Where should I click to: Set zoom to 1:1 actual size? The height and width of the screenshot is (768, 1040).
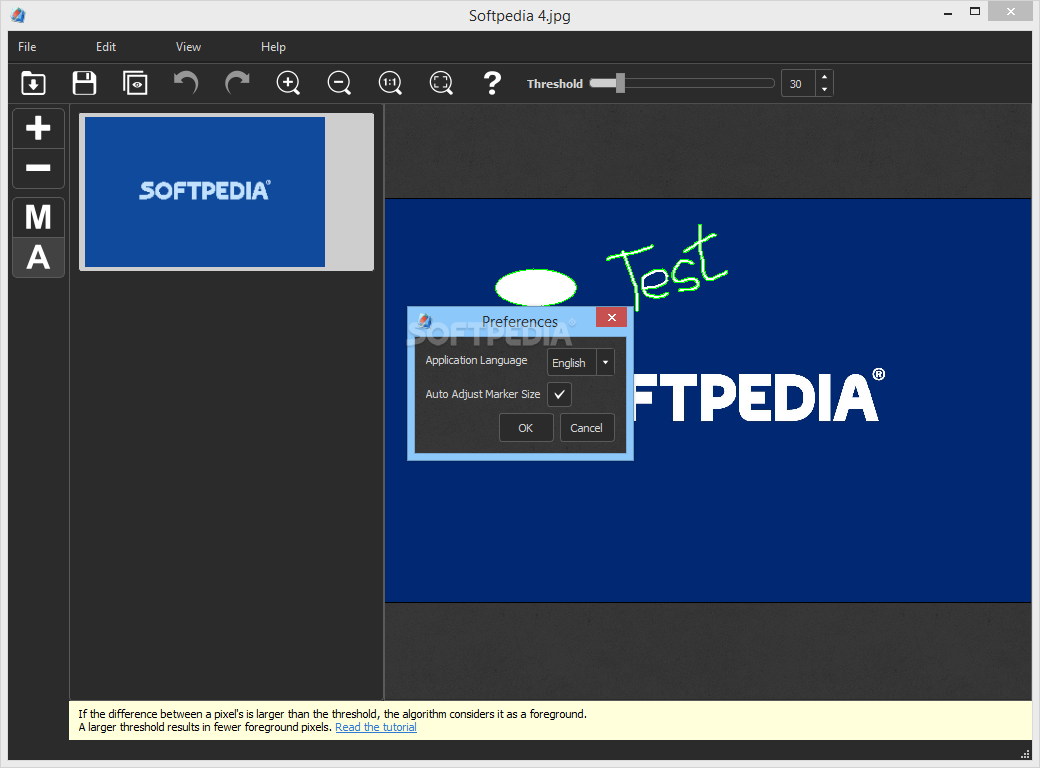tap(390, 84)
